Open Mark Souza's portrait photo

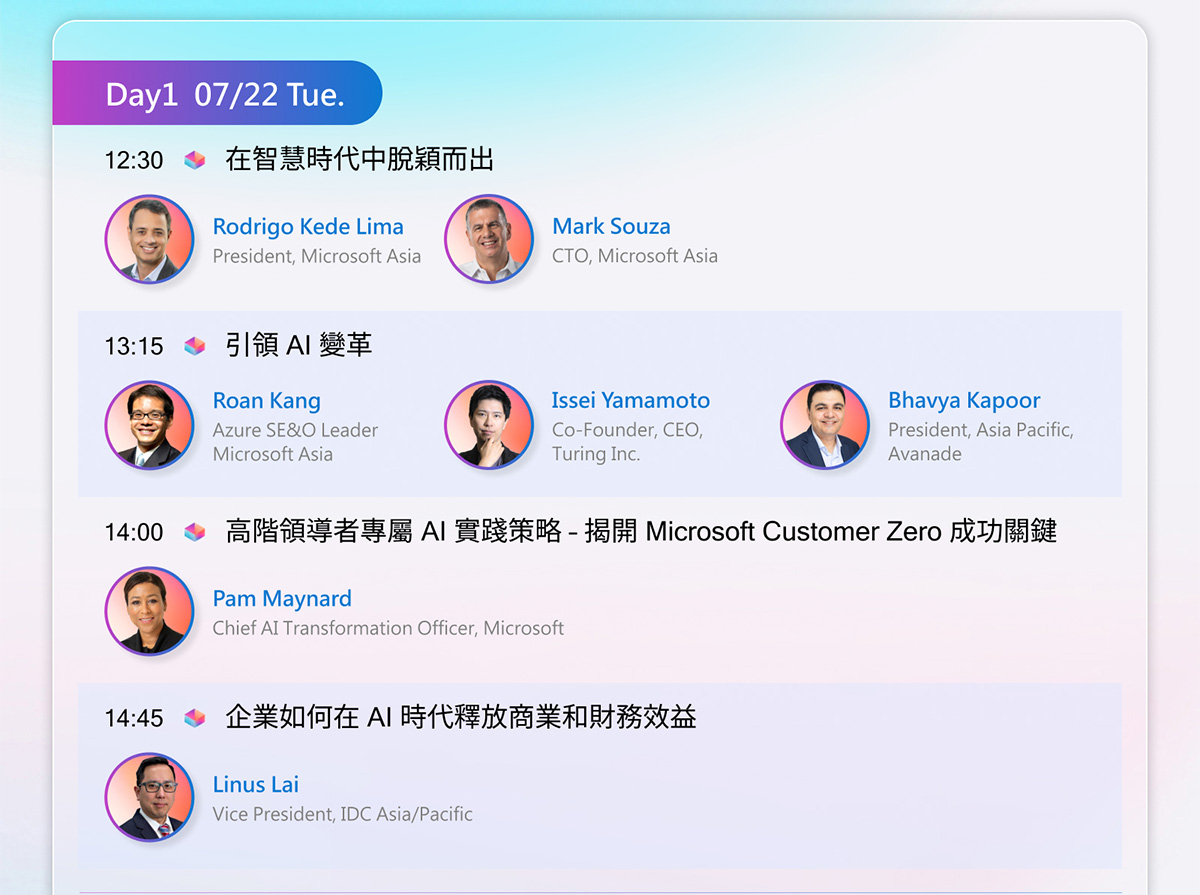coord(489,240)
